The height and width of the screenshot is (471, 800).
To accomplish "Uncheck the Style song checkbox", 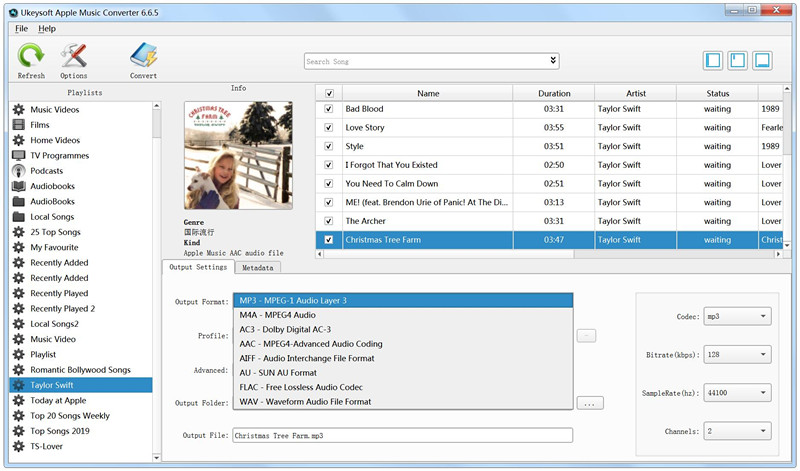I will [329, 146].
